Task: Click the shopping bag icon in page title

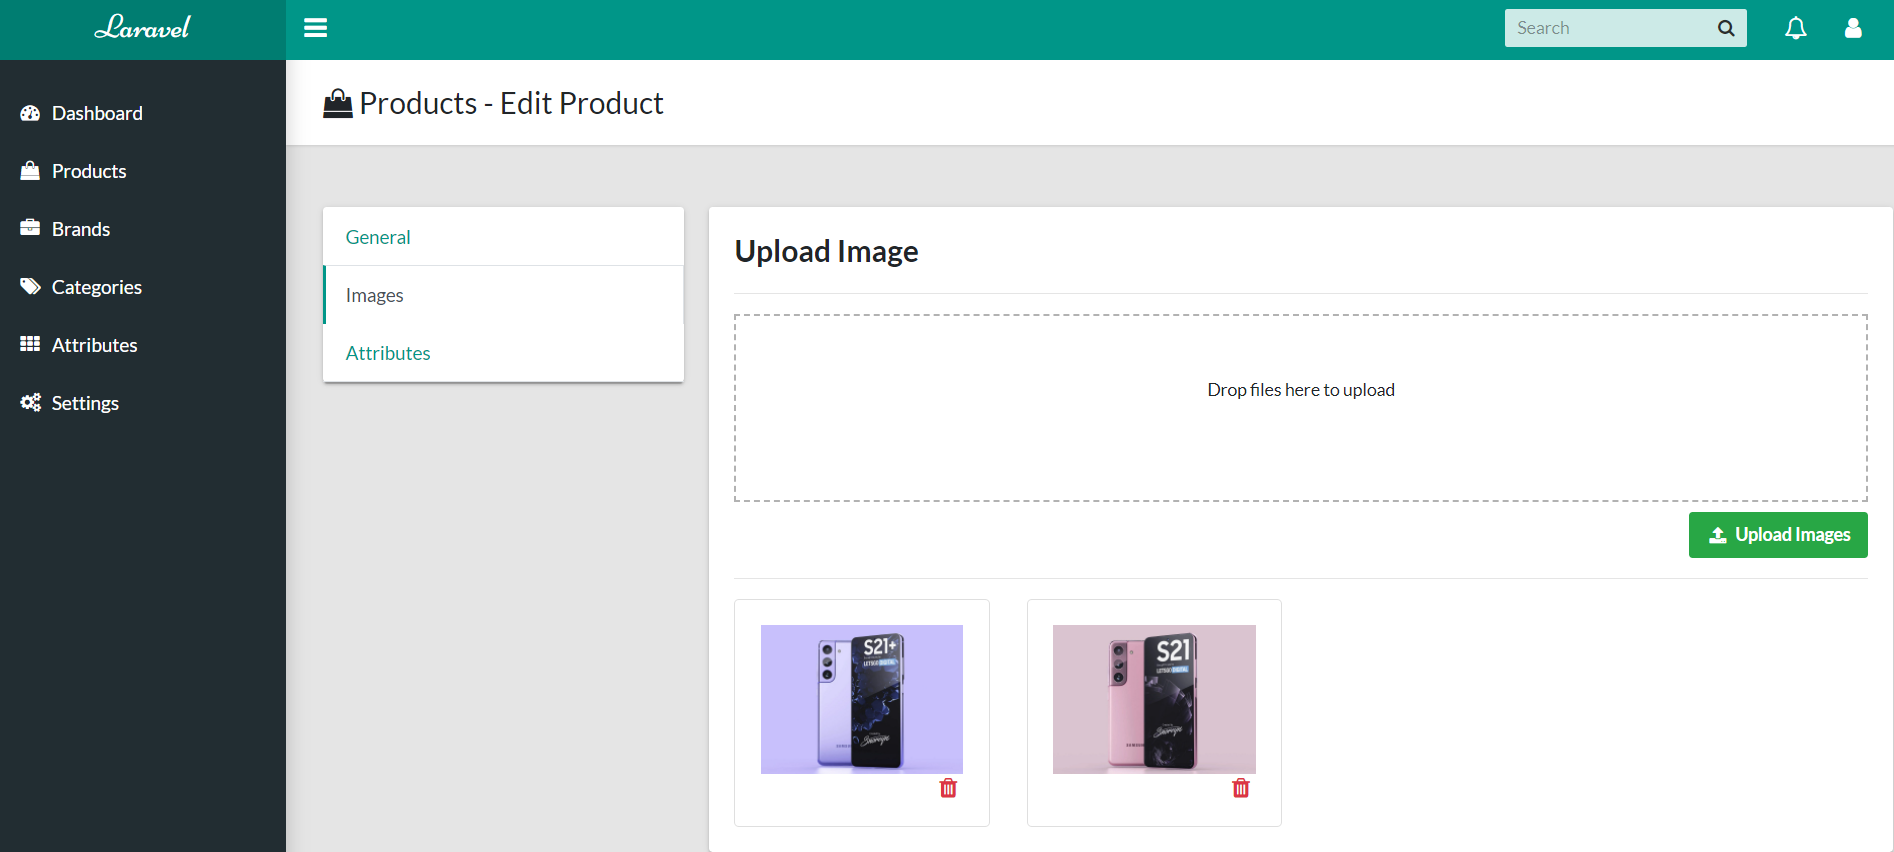Action: (x=338, y=104)
